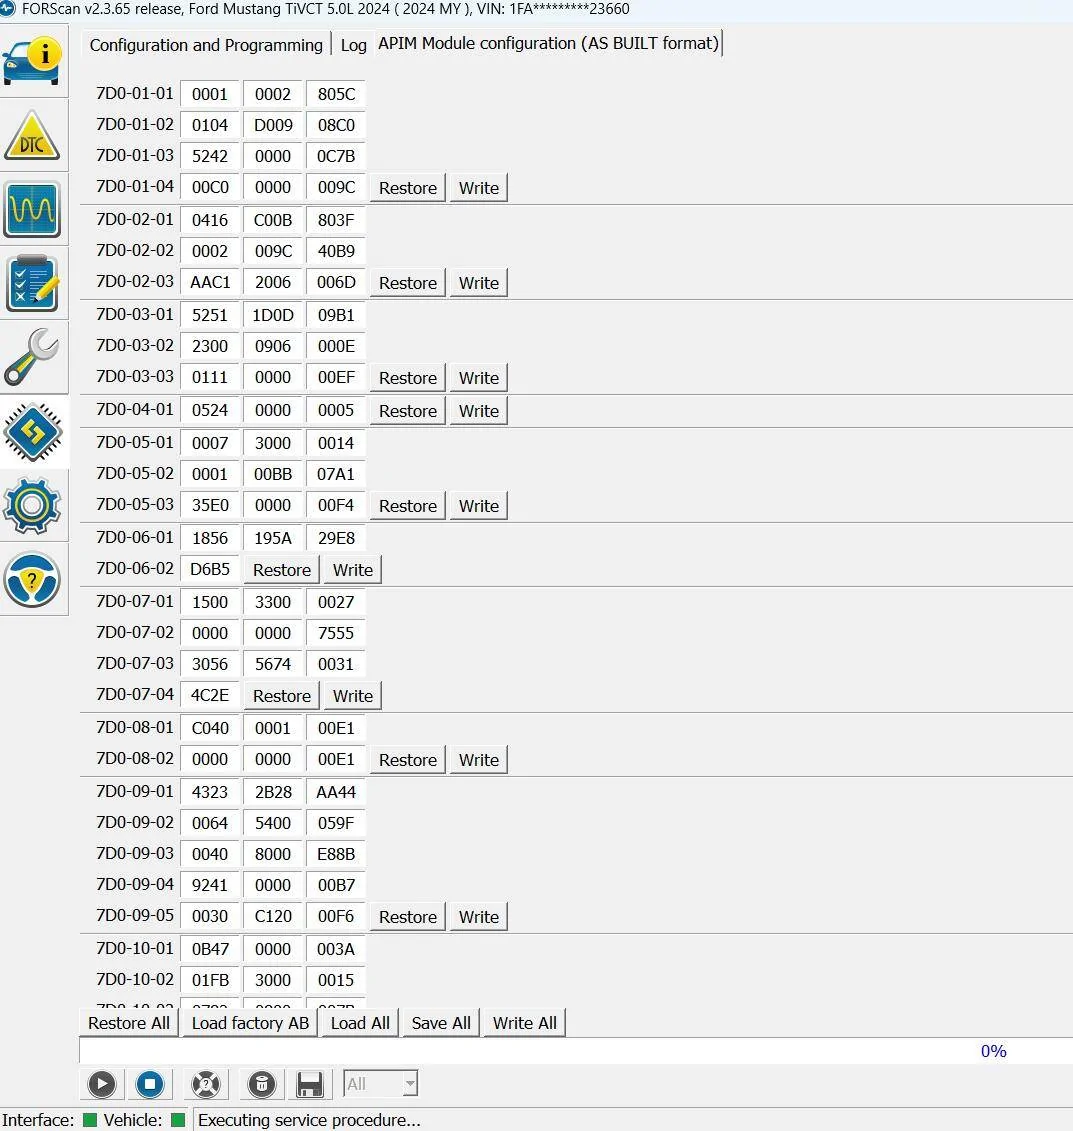Edit the C040 field in 7D0-08-01
This screenshot has height=1131, width=1073.
pos(210,728)
